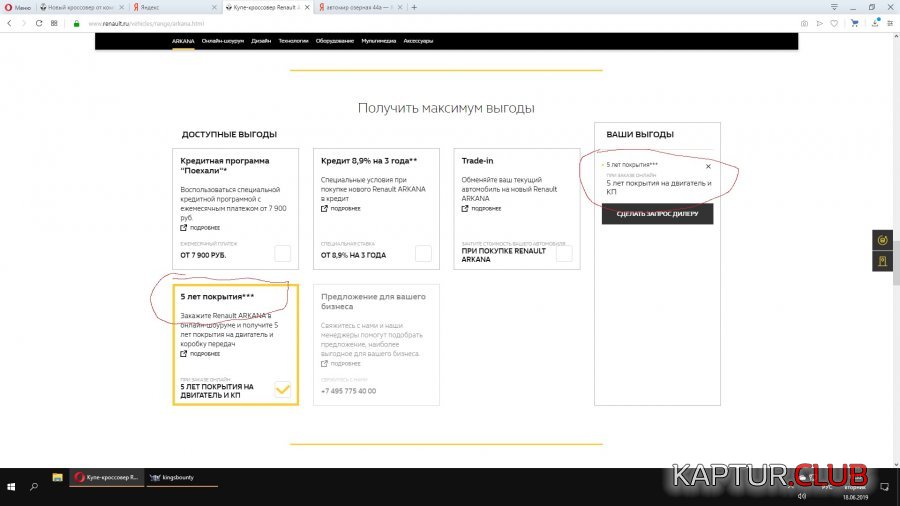Open File Explorer from taskbar
900x506 pixels.
click(x=57, y=477)
